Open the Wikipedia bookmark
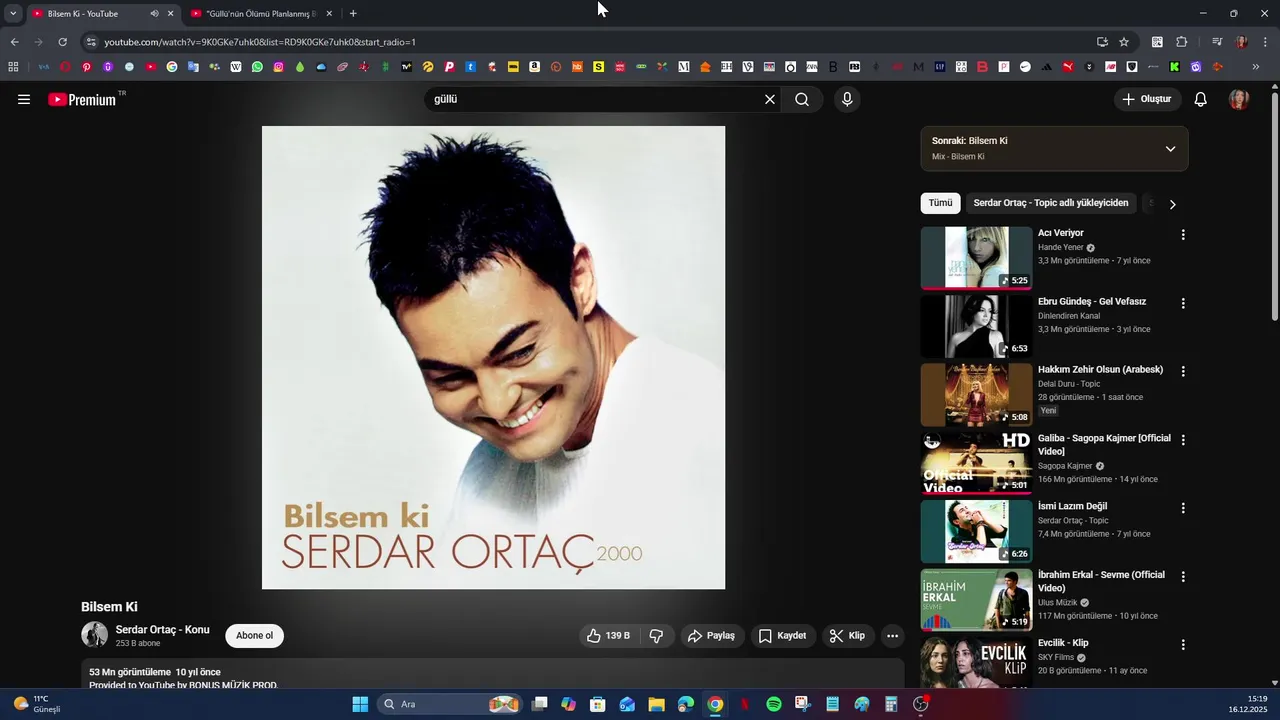Screen dimensions: 1280x720 pyautogui.click(x=236, y=67)
